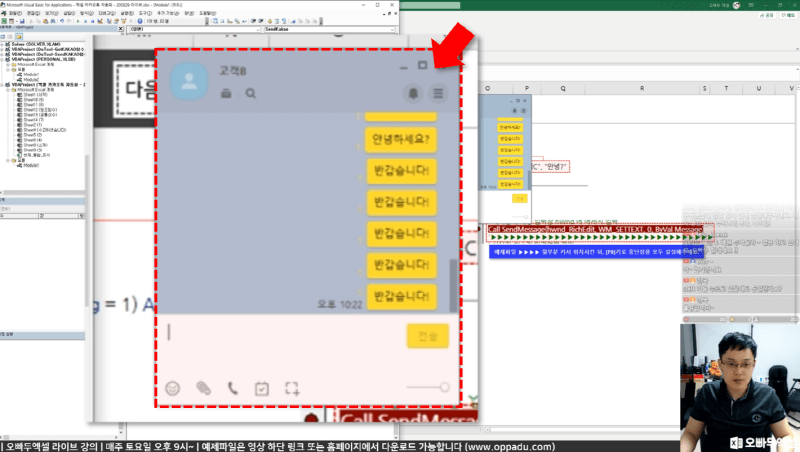Screen dimensions: 800x452
Task: Open the 삽입(I) menu in VBA editor
Action: tap(69, 13)
